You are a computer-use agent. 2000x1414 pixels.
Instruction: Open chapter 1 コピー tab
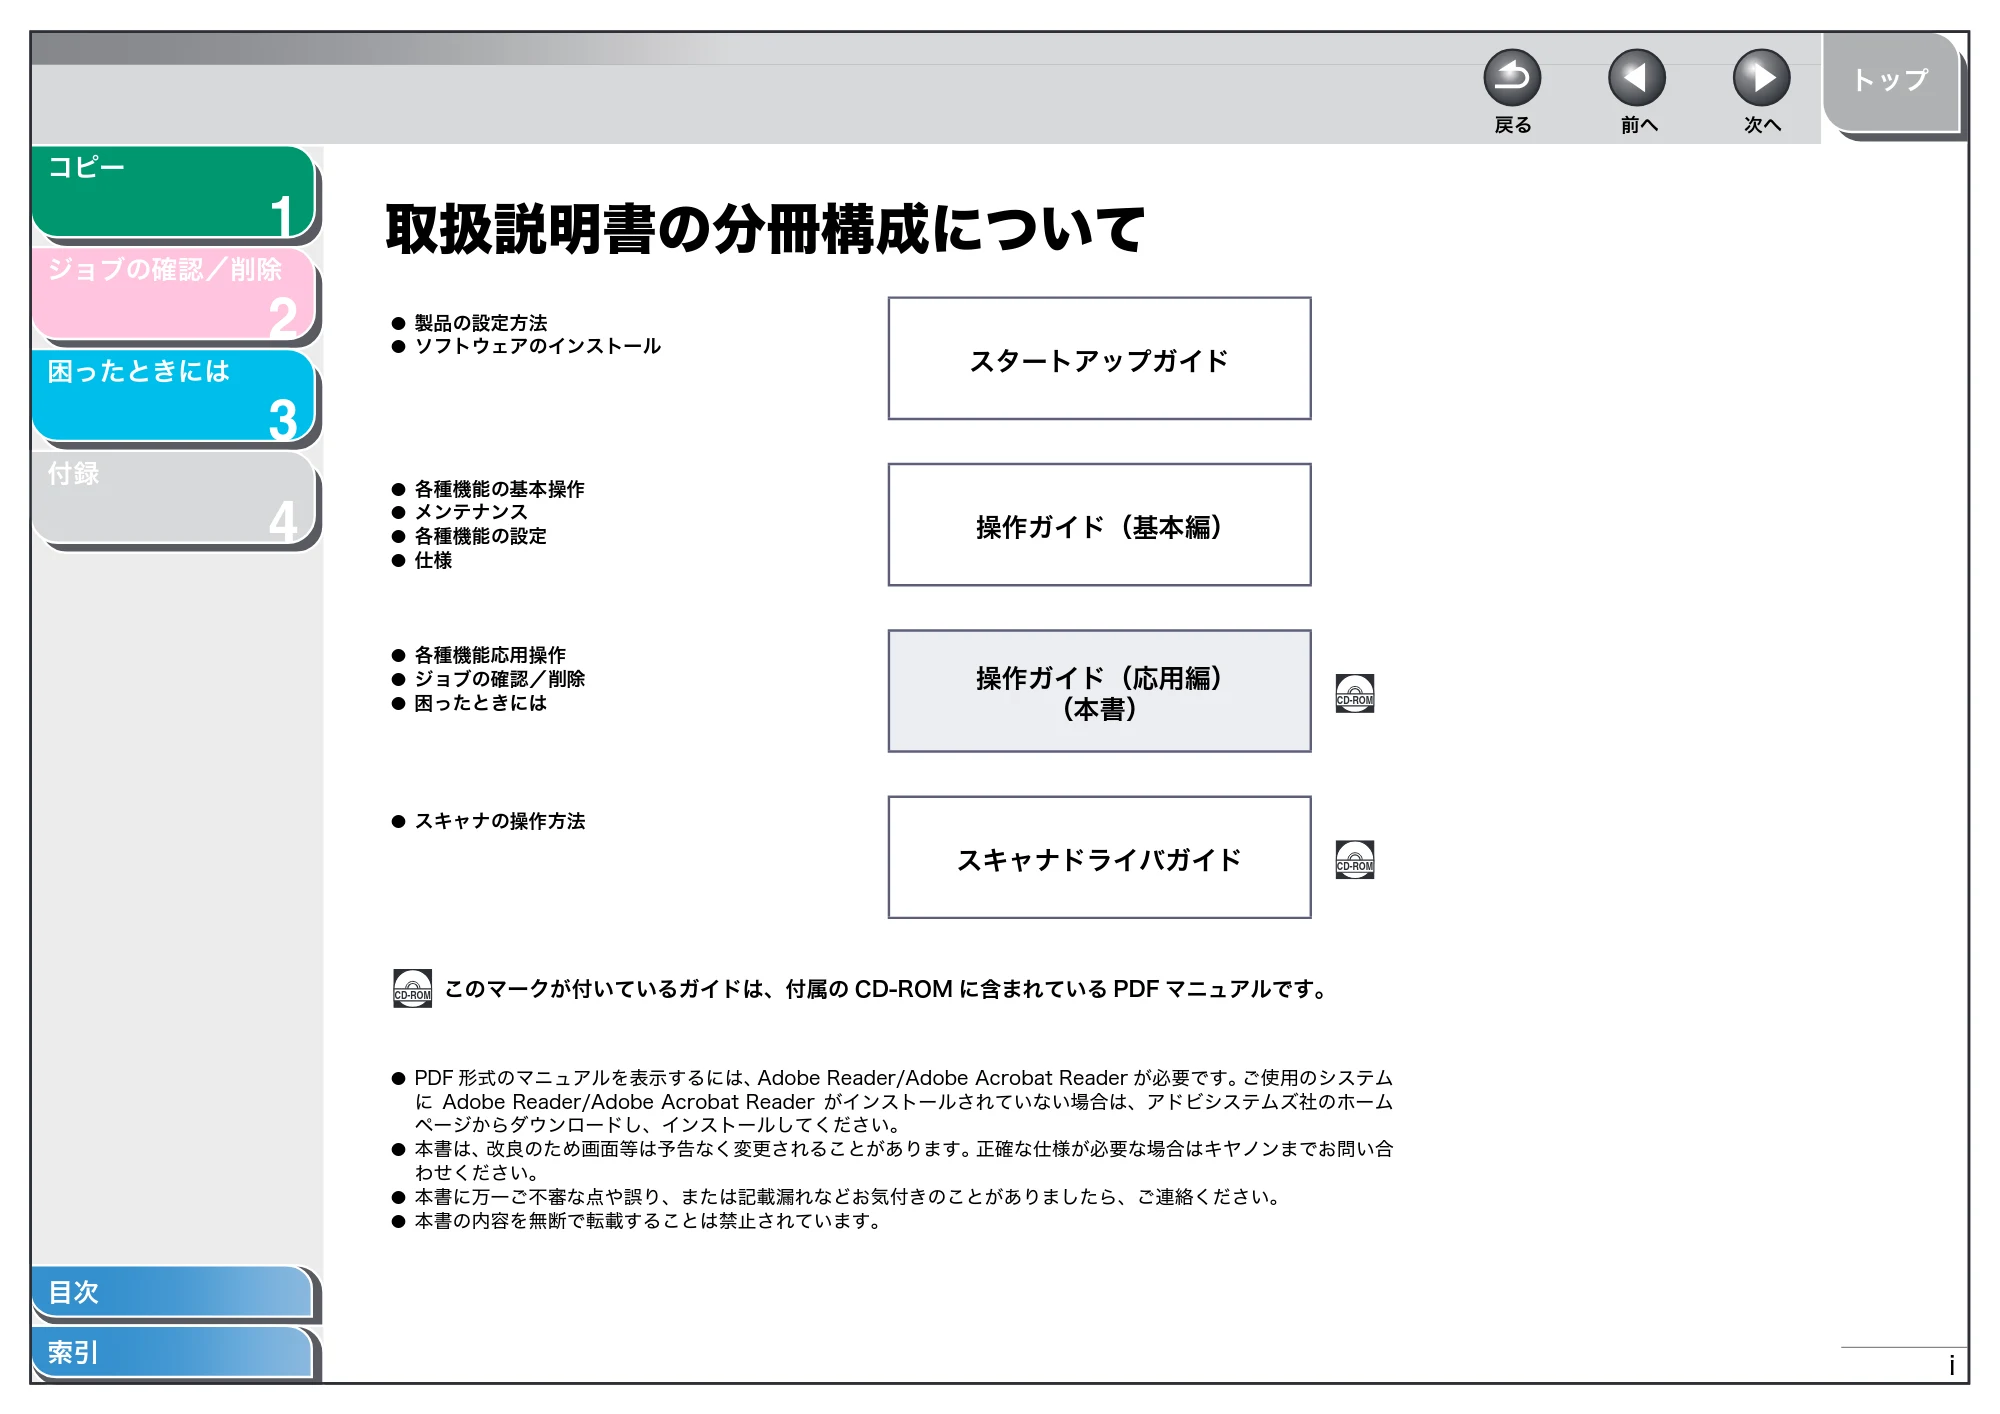(x=174, y=191)
